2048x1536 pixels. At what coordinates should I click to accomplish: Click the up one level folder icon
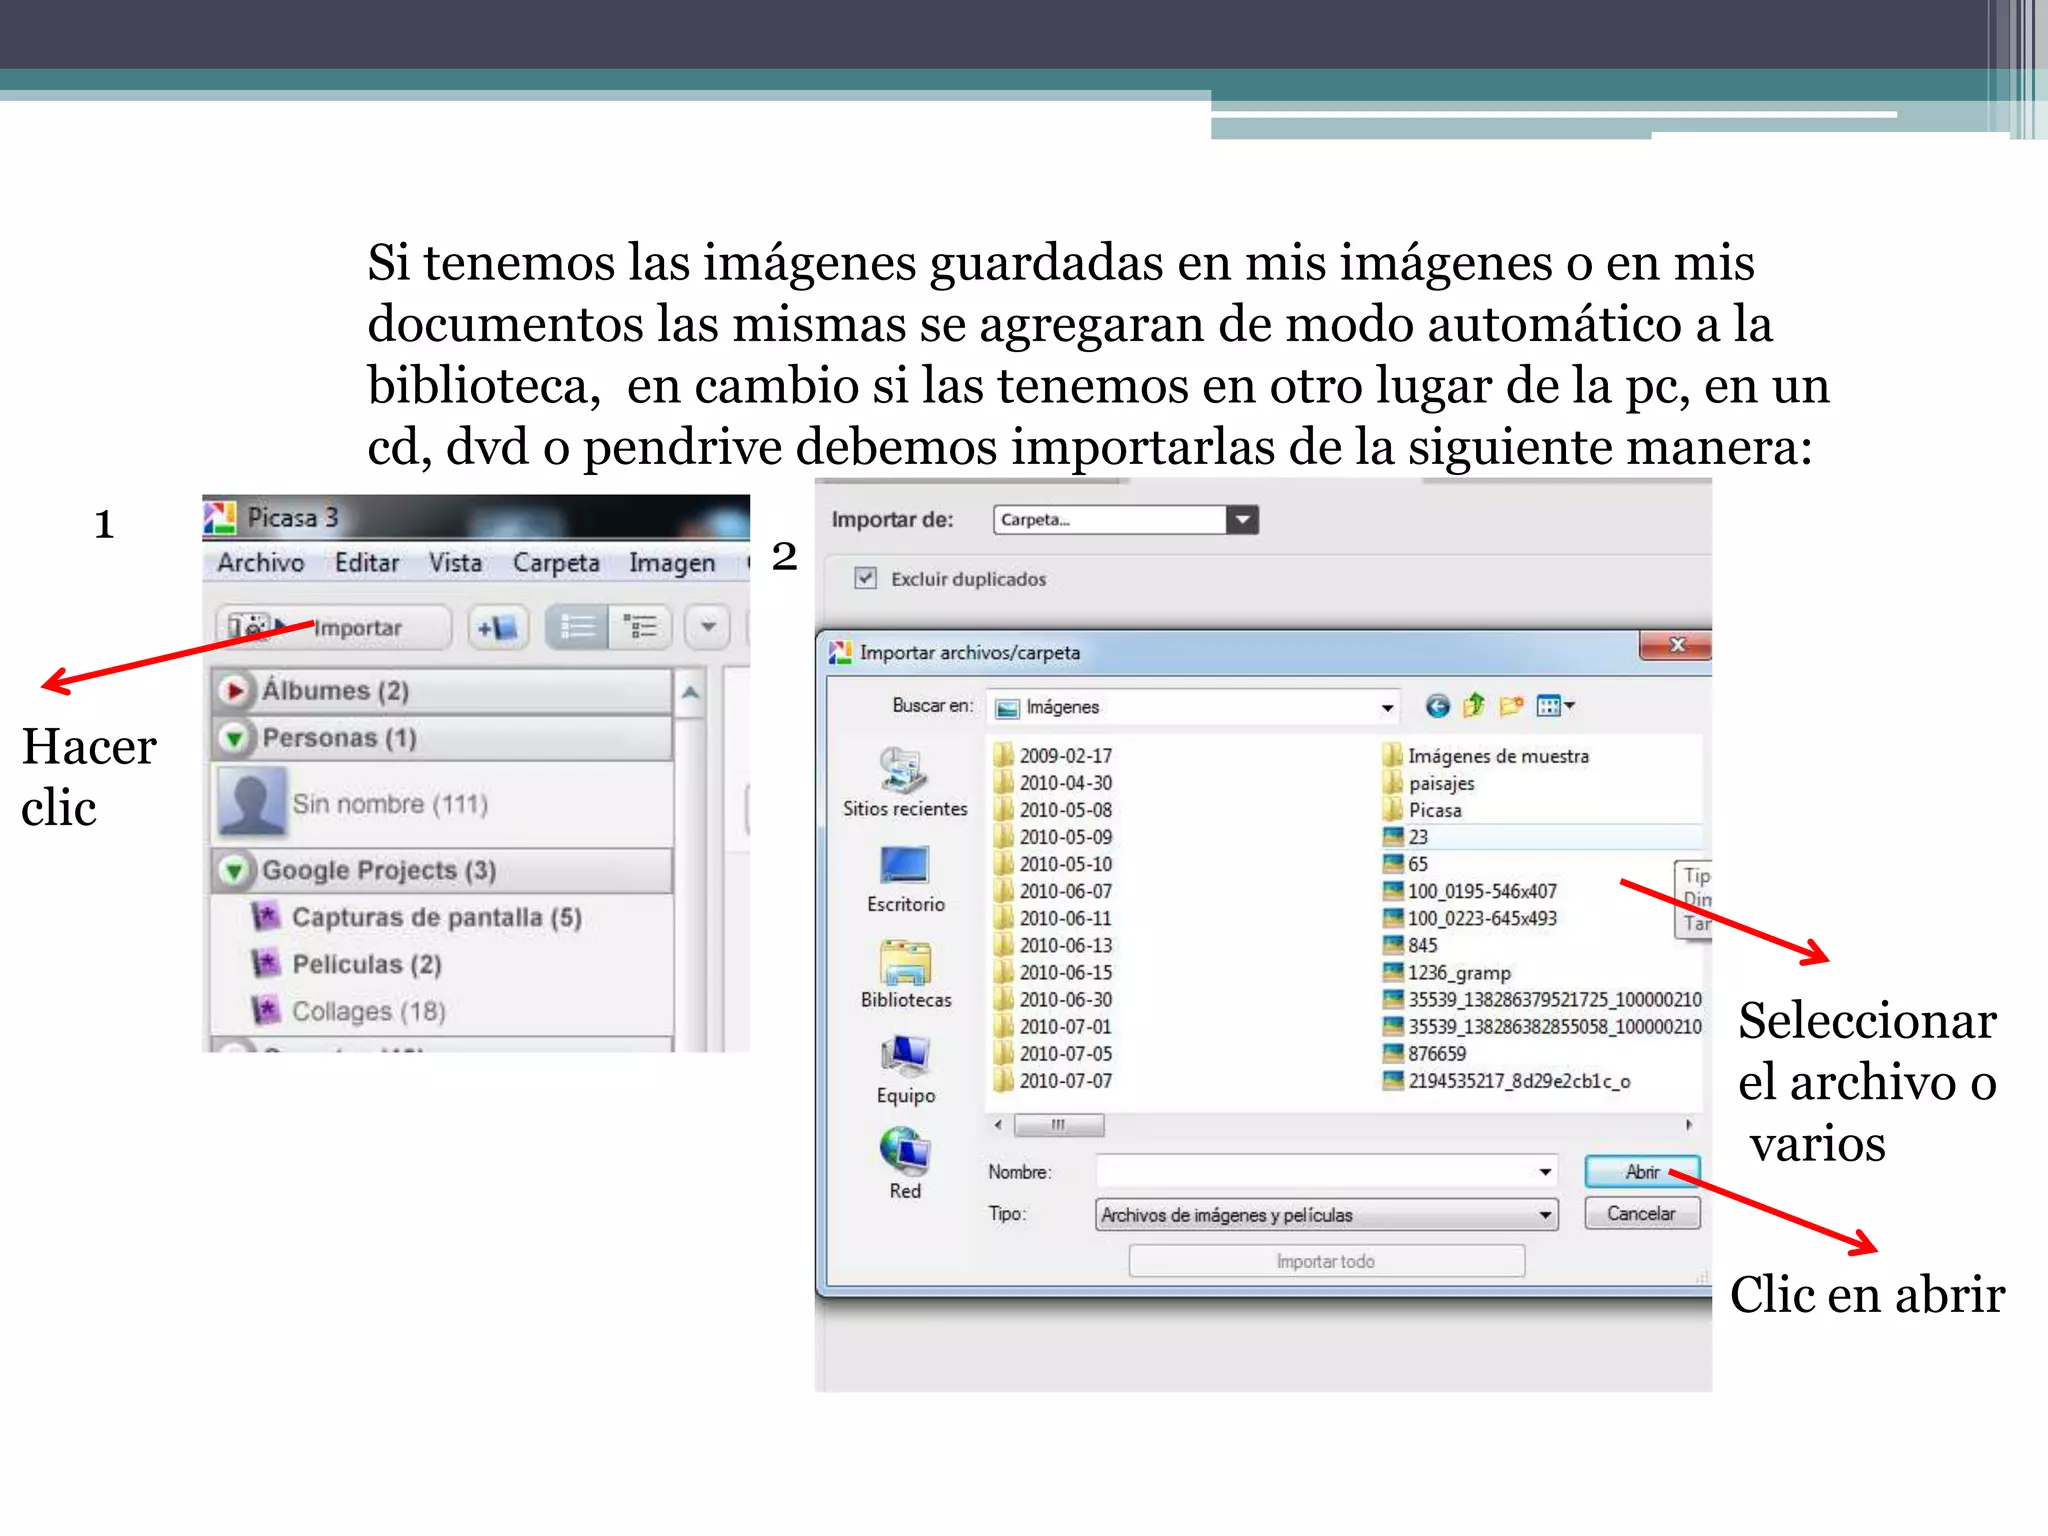click(1474, 706)
